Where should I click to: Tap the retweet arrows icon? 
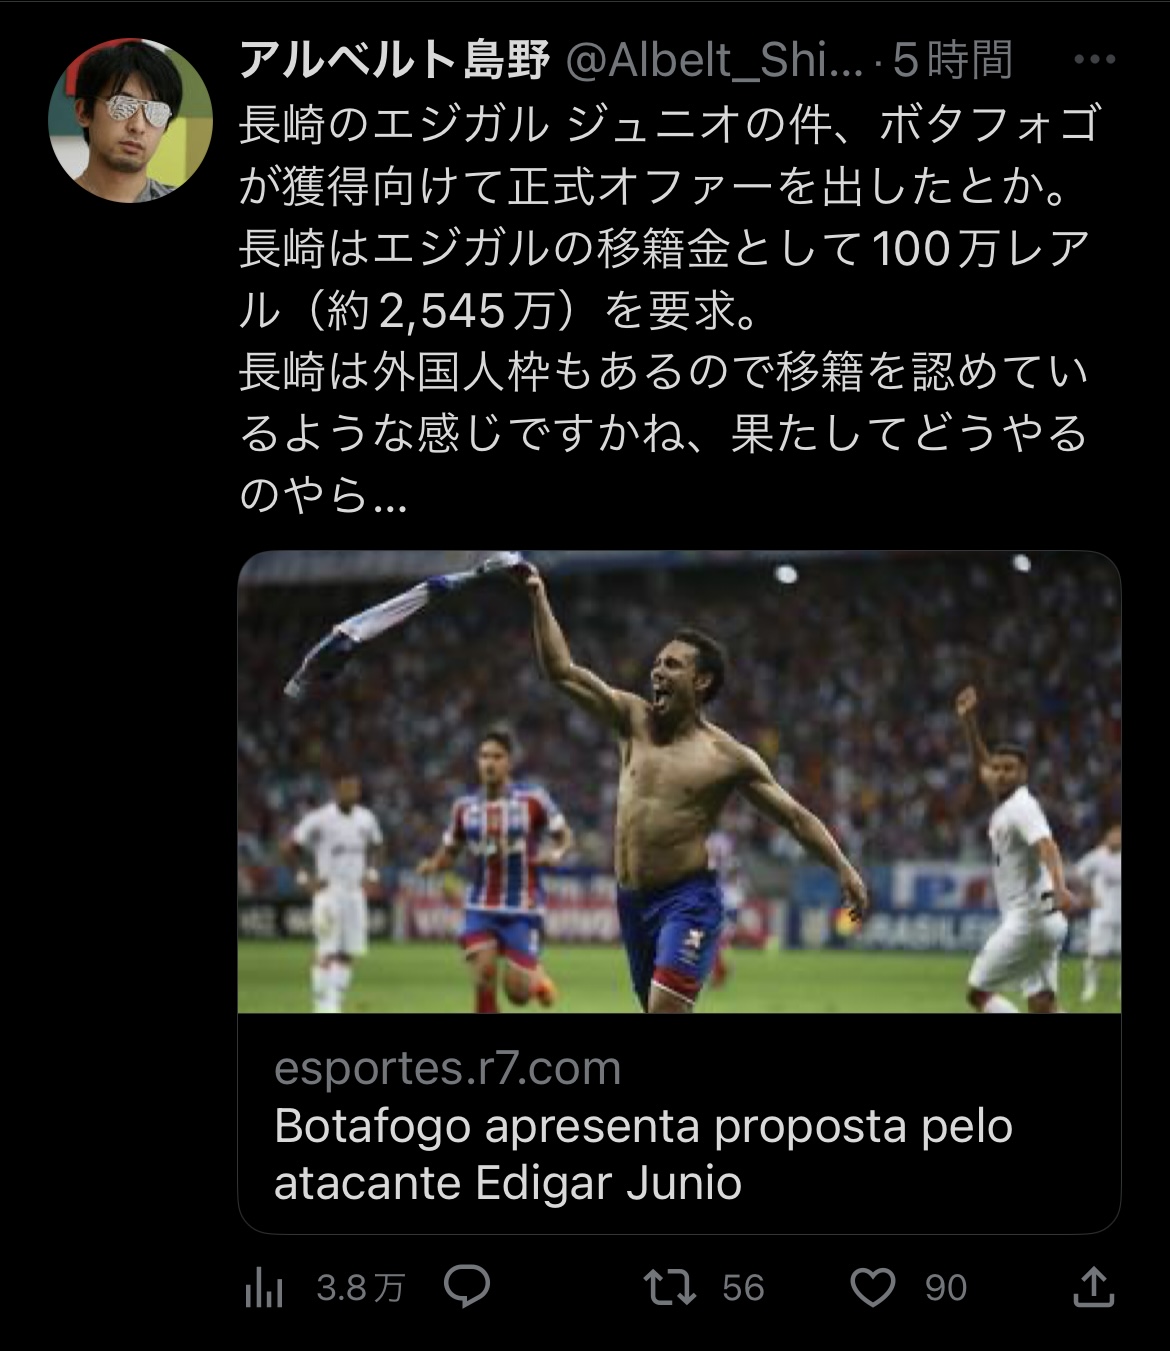[x=670, y=1287]
